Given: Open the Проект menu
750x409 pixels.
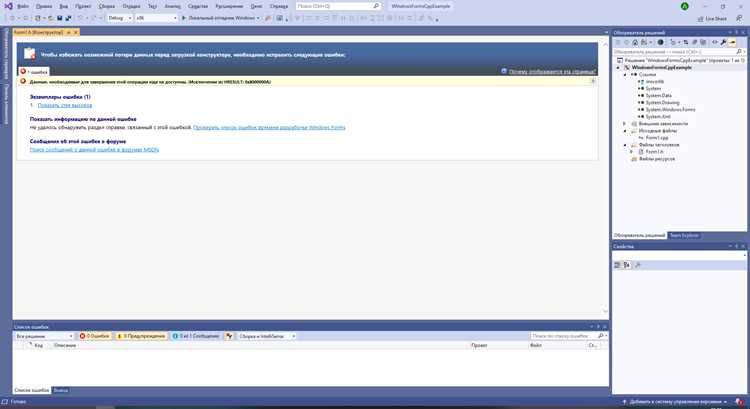Looking at the screenshot, I should pos(83,6).
